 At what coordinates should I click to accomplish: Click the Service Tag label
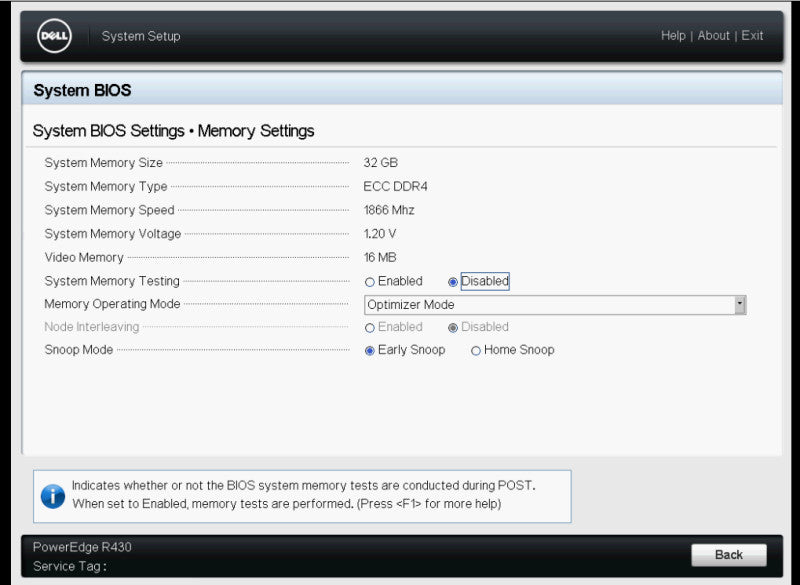[x=69, y=566]
